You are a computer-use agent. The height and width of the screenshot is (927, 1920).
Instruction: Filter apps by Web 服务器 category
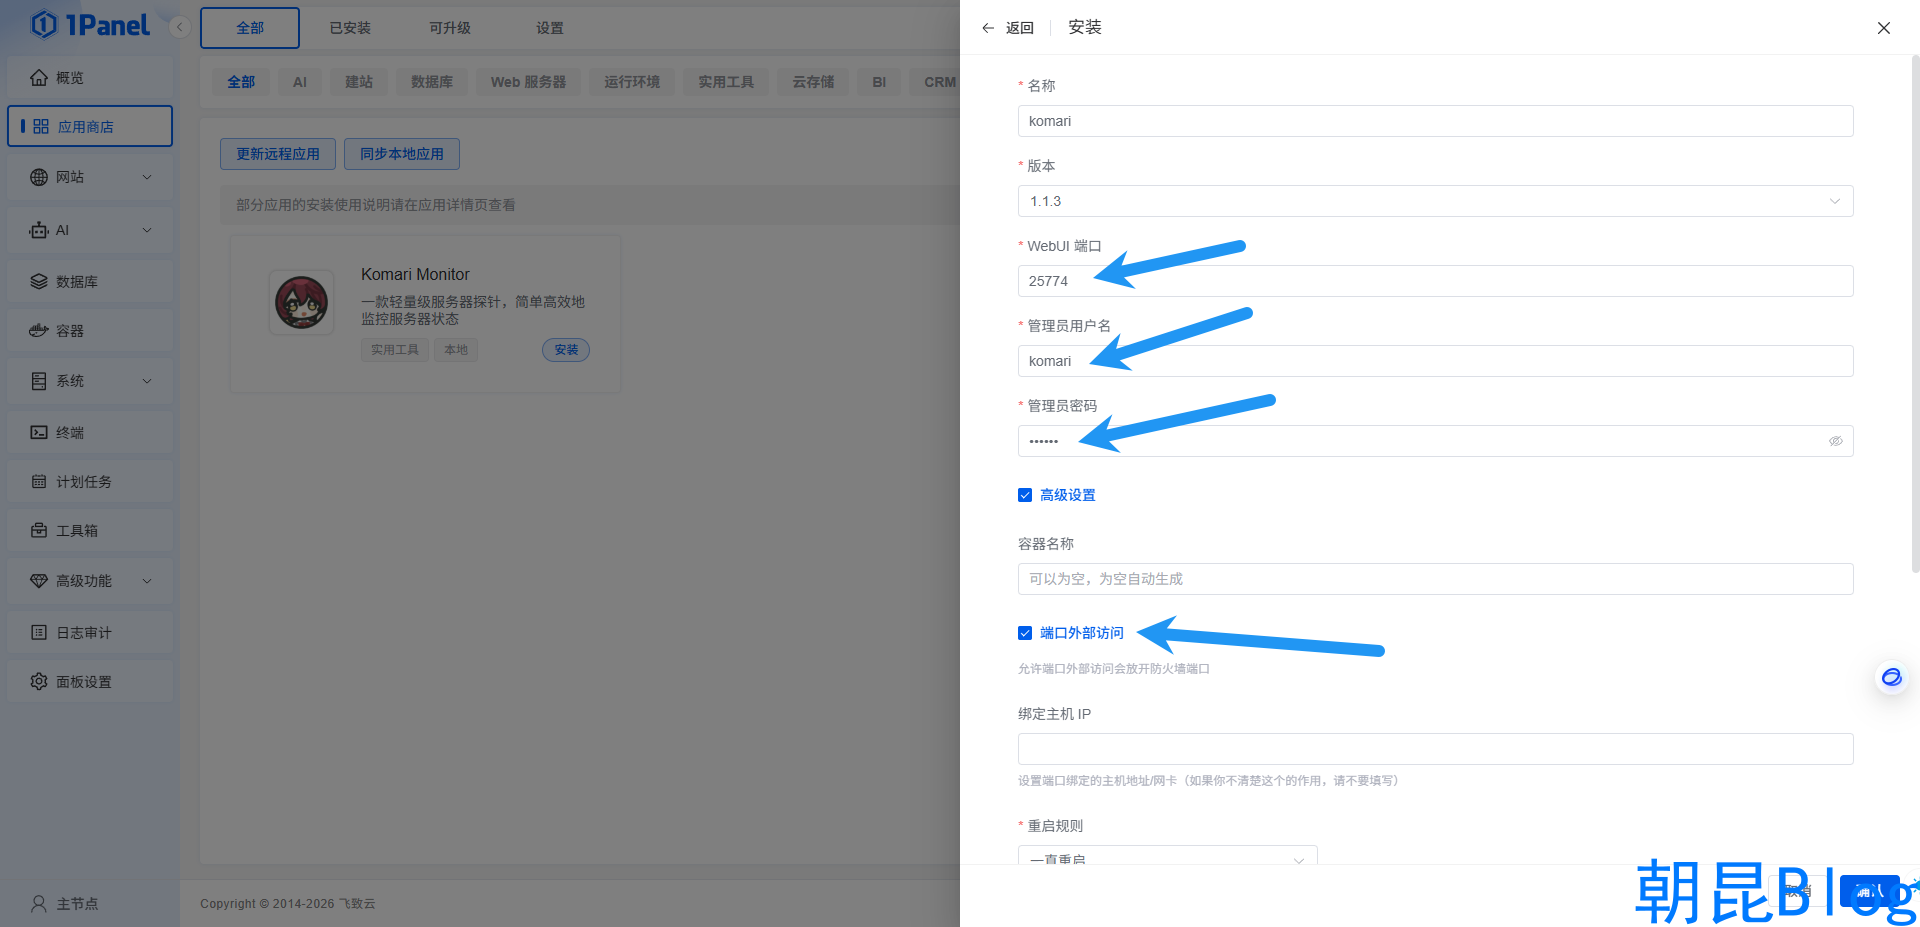[x=528, y=82]
